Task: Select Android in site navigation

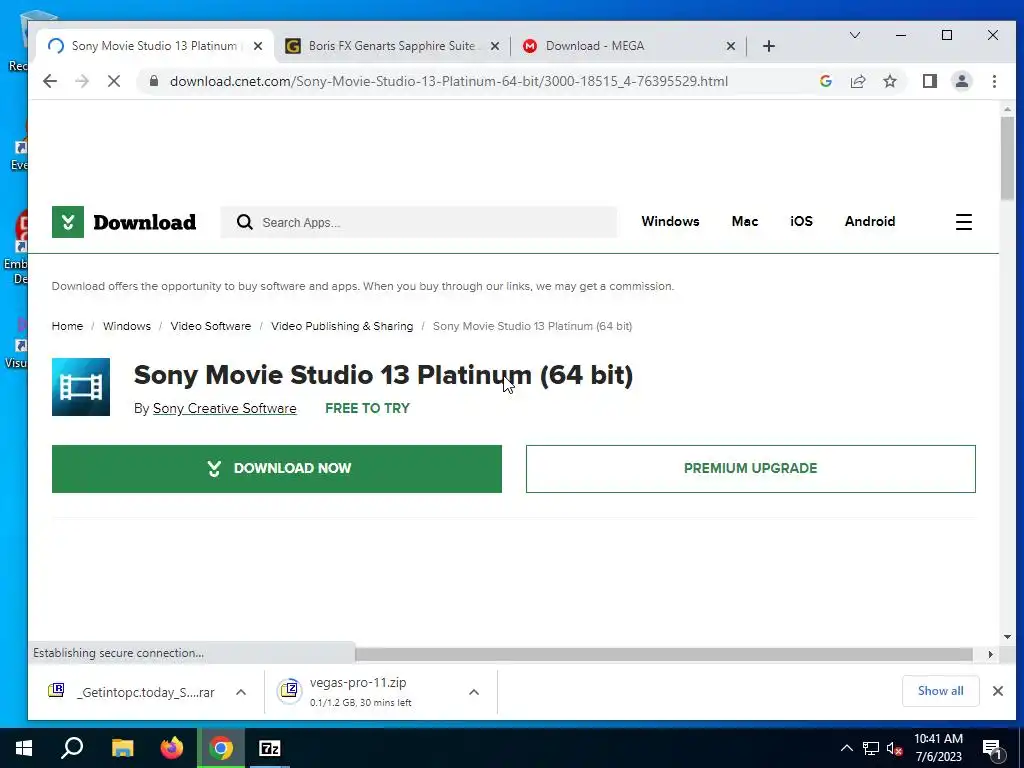Action: coord(870,221)
